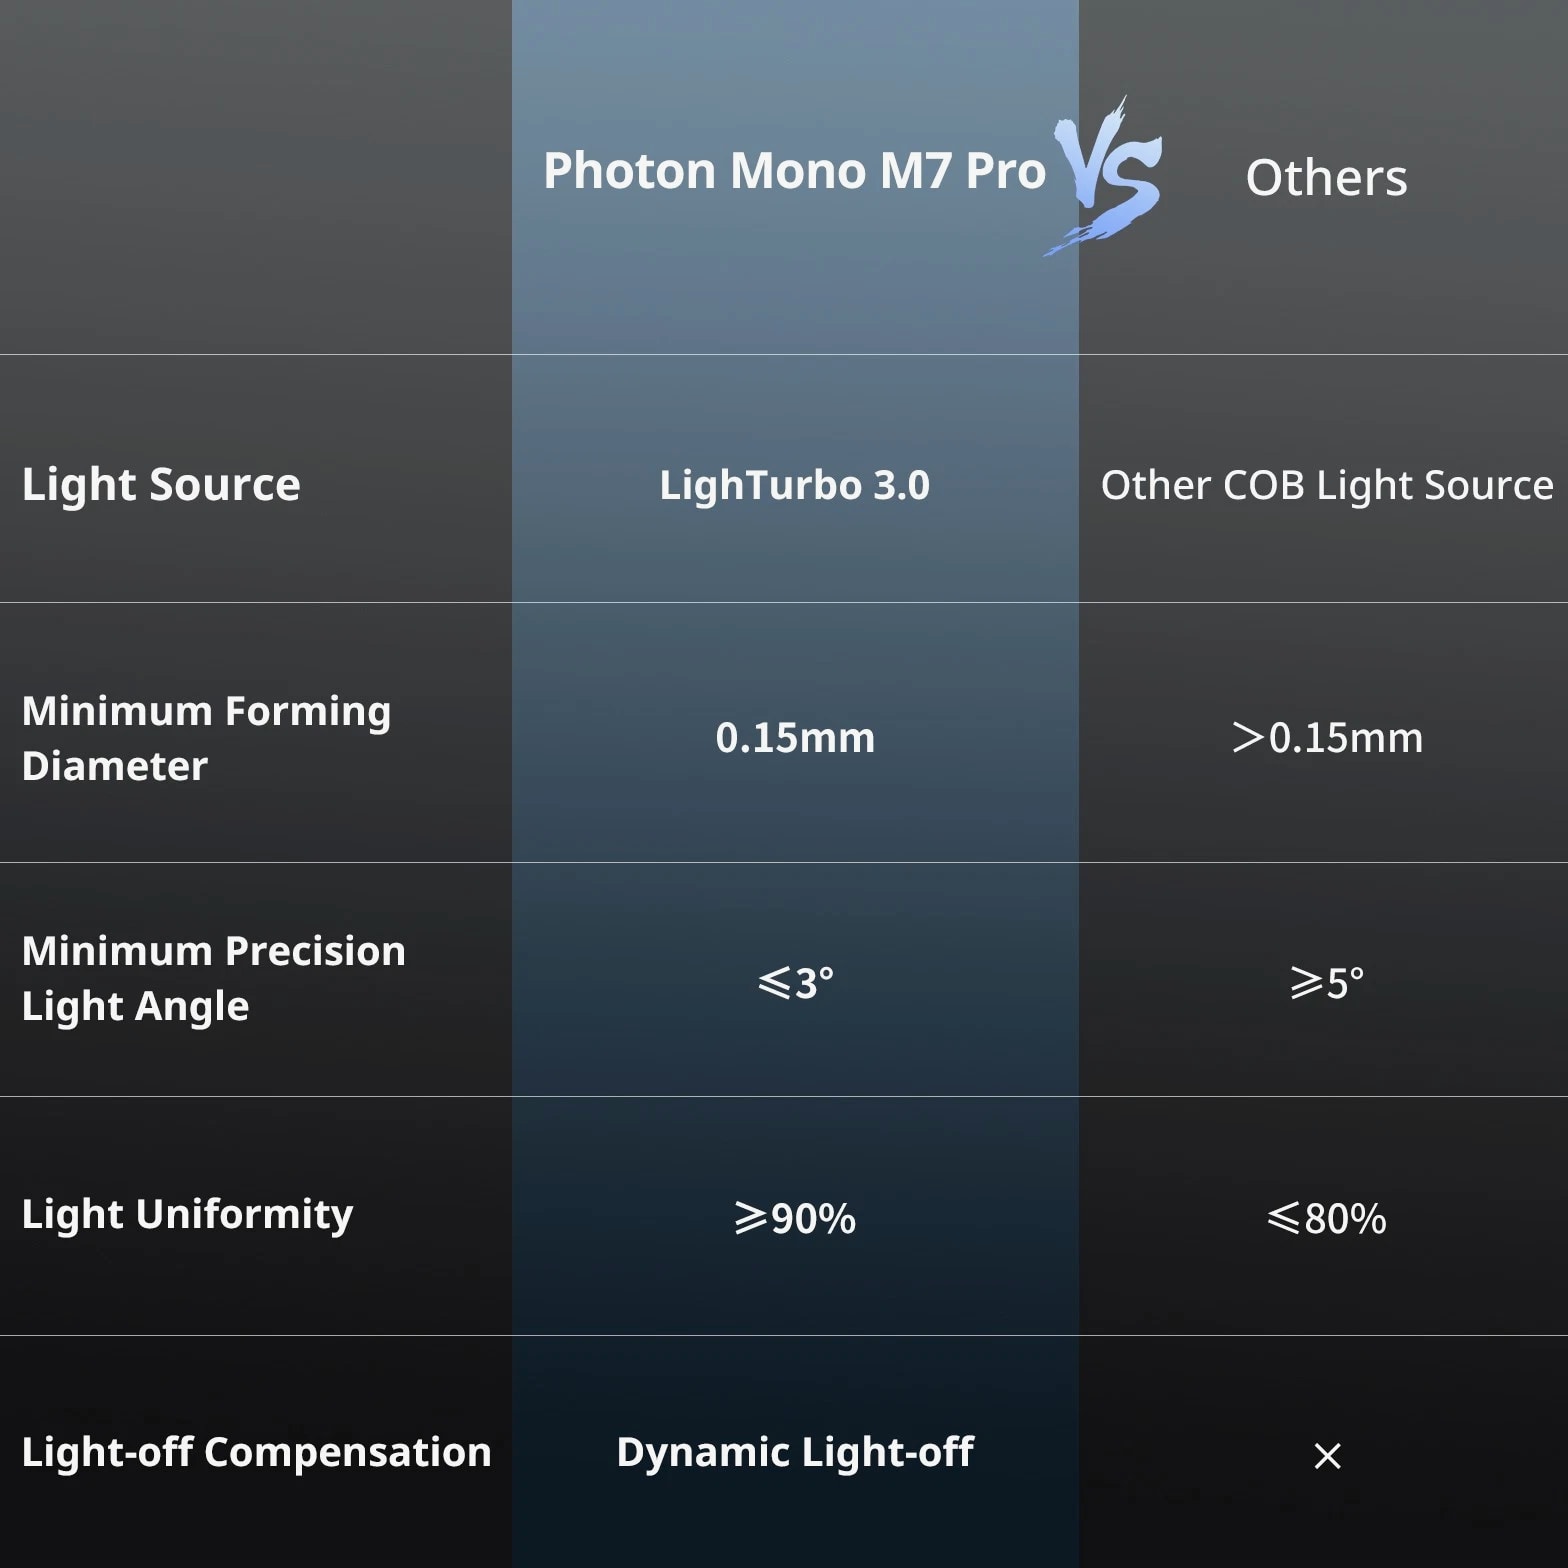Click the ≥90% uniformity value
This screenshot has height=1568, width=1568.
tap(795, 1218)
